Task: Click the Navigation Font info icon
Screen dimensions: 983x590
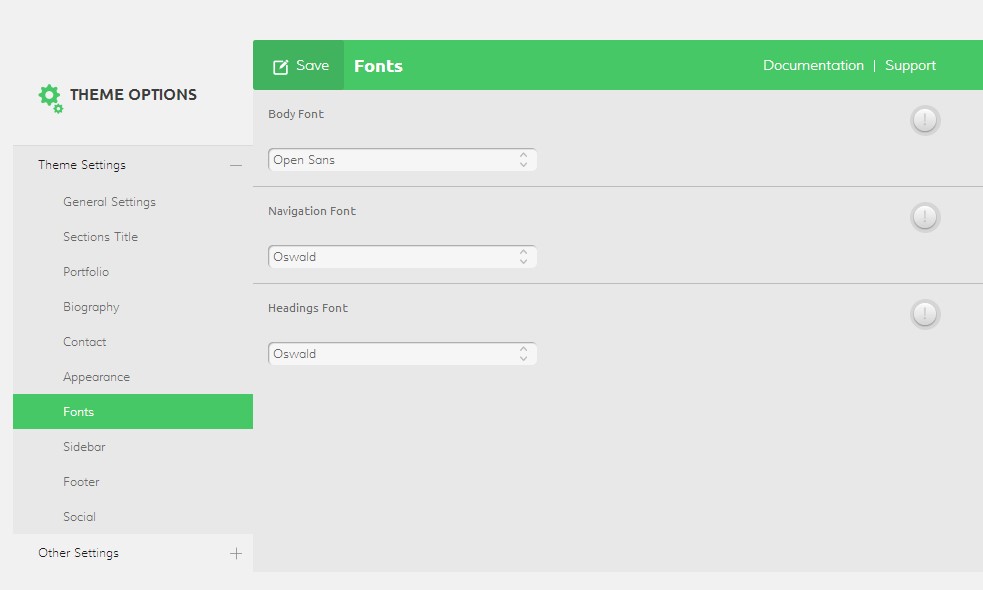Action: click(925, 217)
